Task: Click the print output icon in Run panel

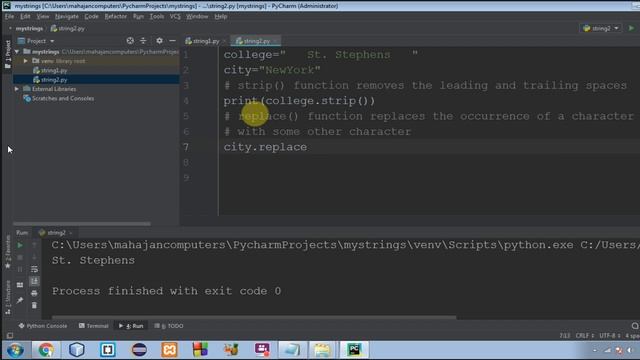Action: pyautogui.click(x=34, y=293)
